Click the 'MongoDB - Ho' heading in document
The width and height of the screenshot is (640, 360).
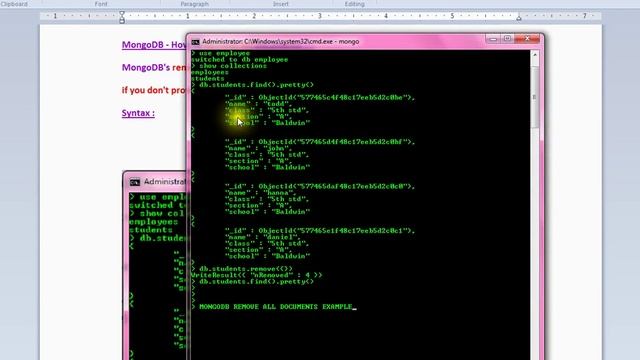(154, 45)
